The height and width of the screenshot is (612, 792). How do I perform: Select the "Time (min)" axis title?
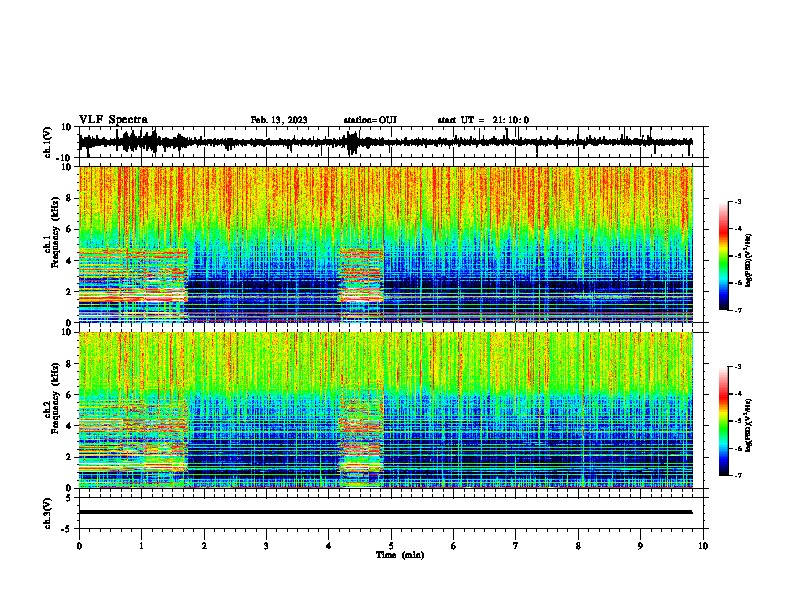point(400,555)
